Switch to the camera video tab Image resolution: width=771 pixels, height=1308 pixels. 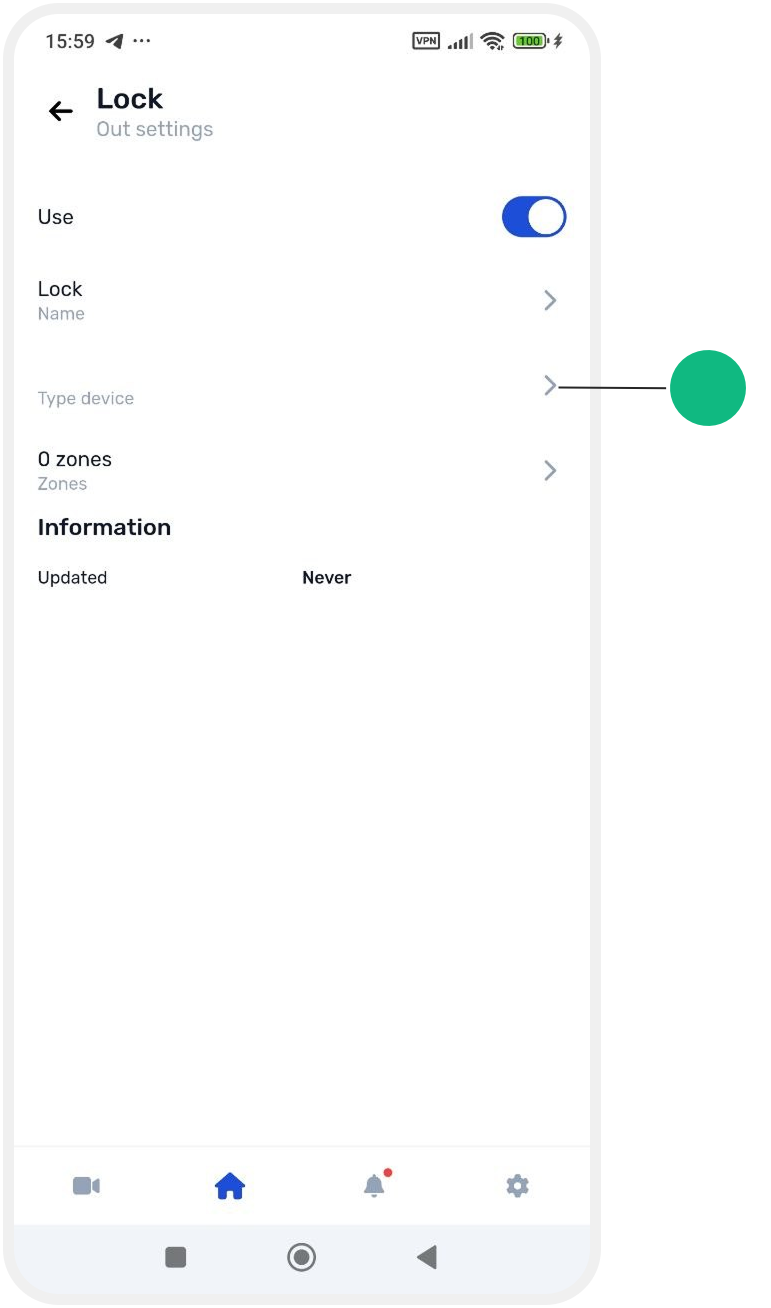pyautogui.click(x=86, y=1186)
